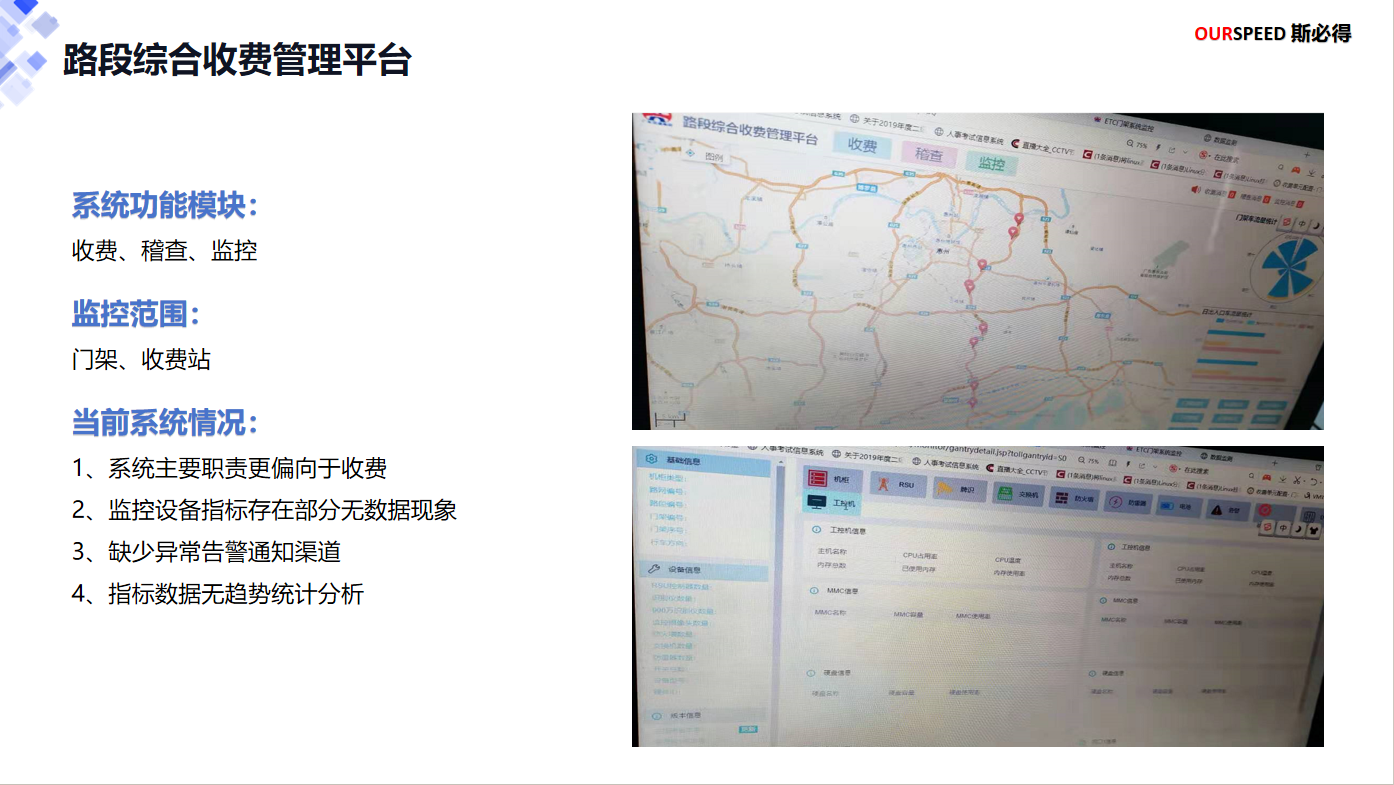
Task: Click the 更新 button under 版本信息
Action: pos(748,729)
